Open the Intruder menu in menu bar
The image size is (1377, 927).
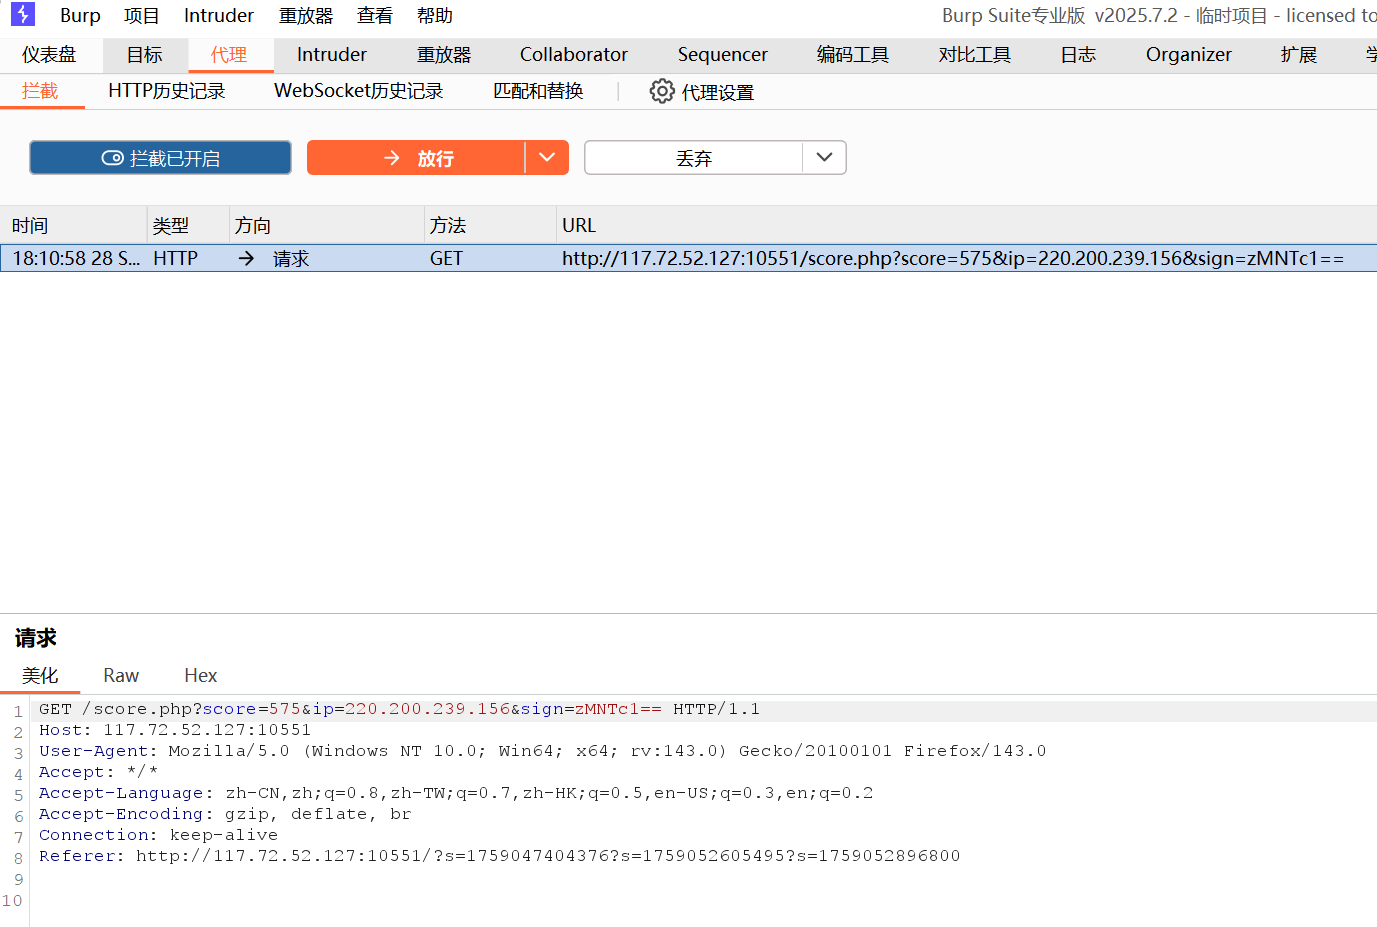click(x=219, y=15)
